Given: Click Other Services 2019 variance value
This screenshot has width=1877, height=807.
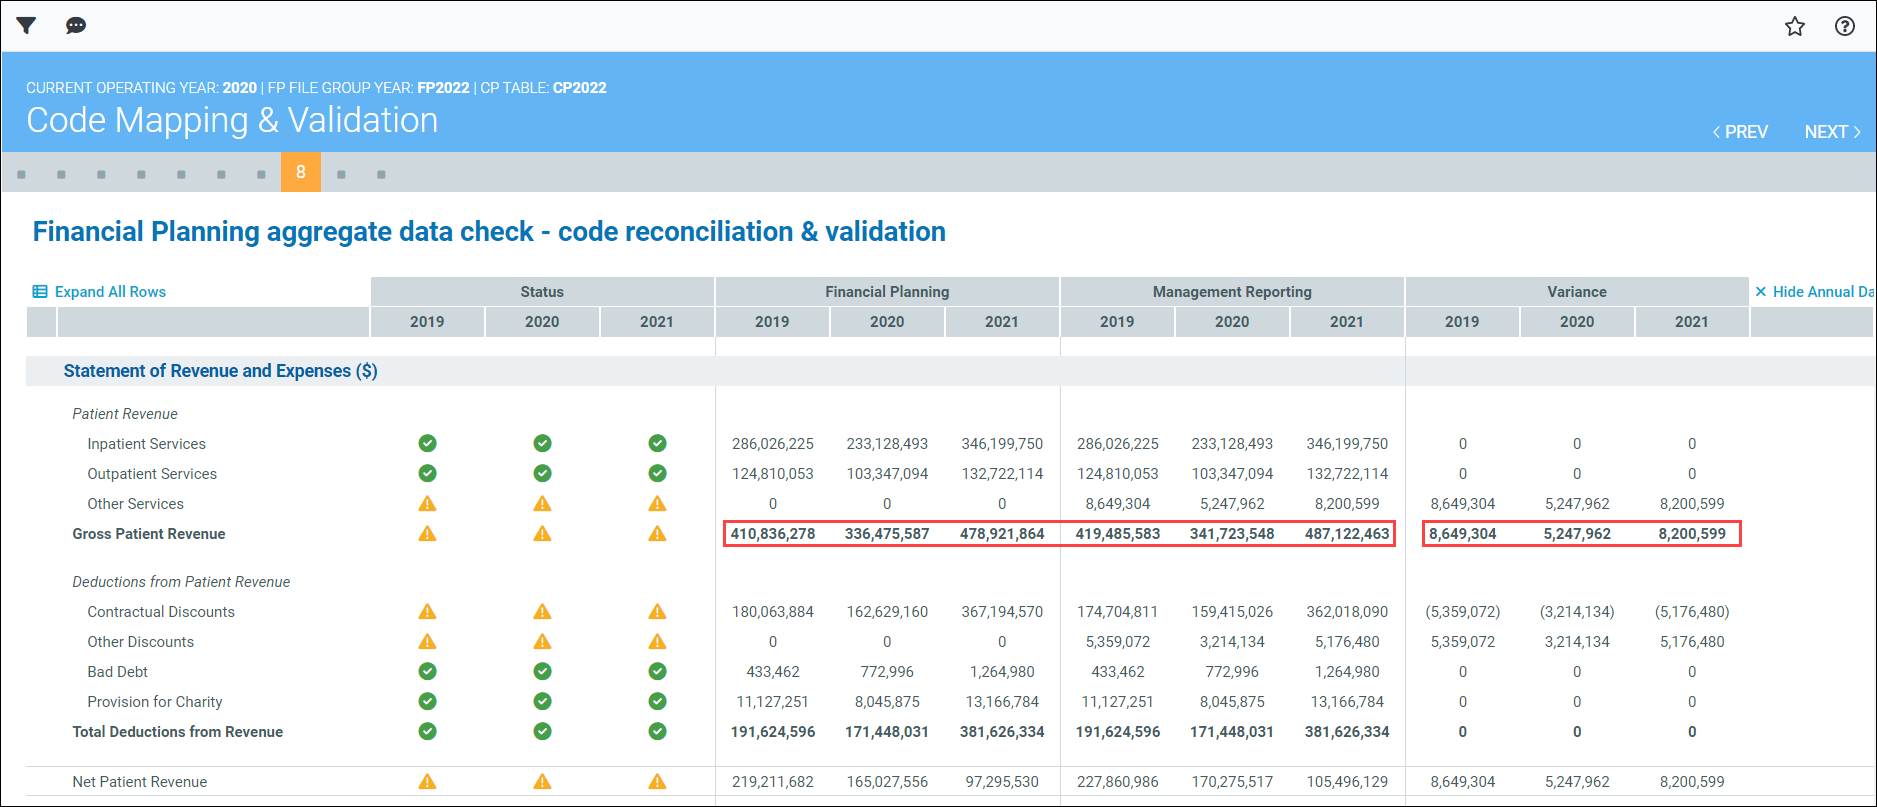Looking at the screenshot, I should pos(1462,504).
